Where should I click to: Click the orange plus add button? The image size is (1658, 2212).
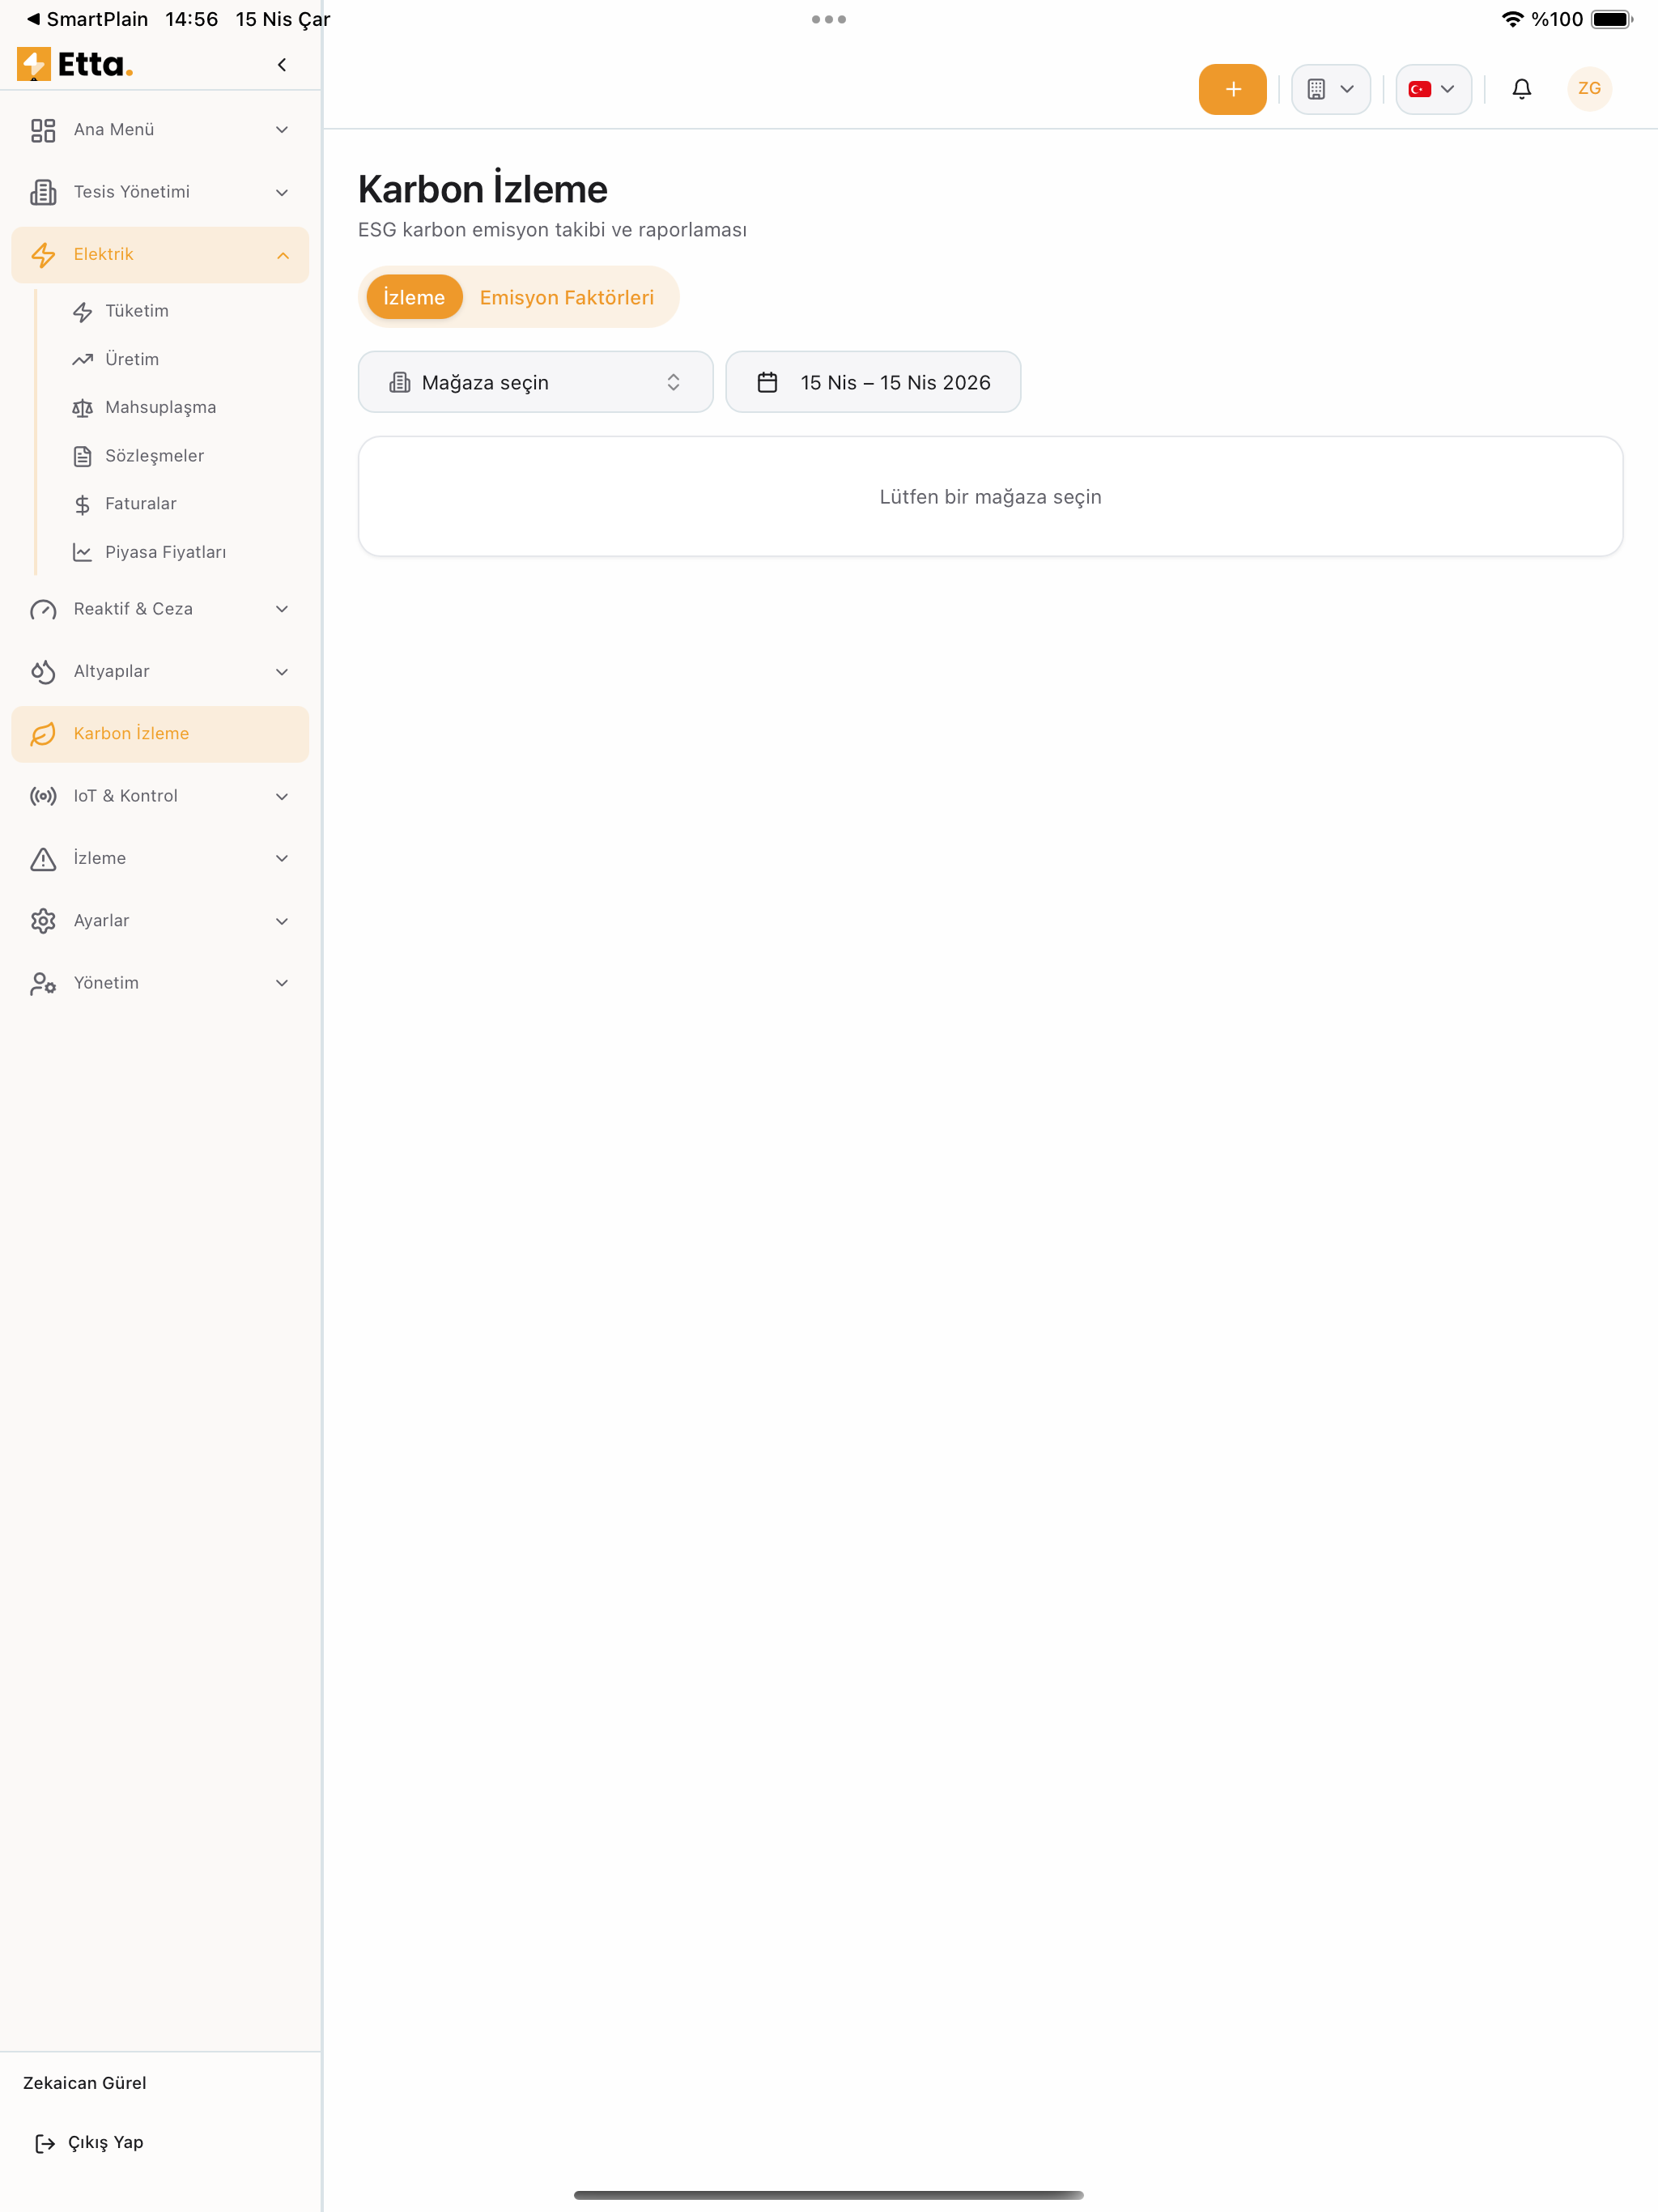[x=1232, y=89]
